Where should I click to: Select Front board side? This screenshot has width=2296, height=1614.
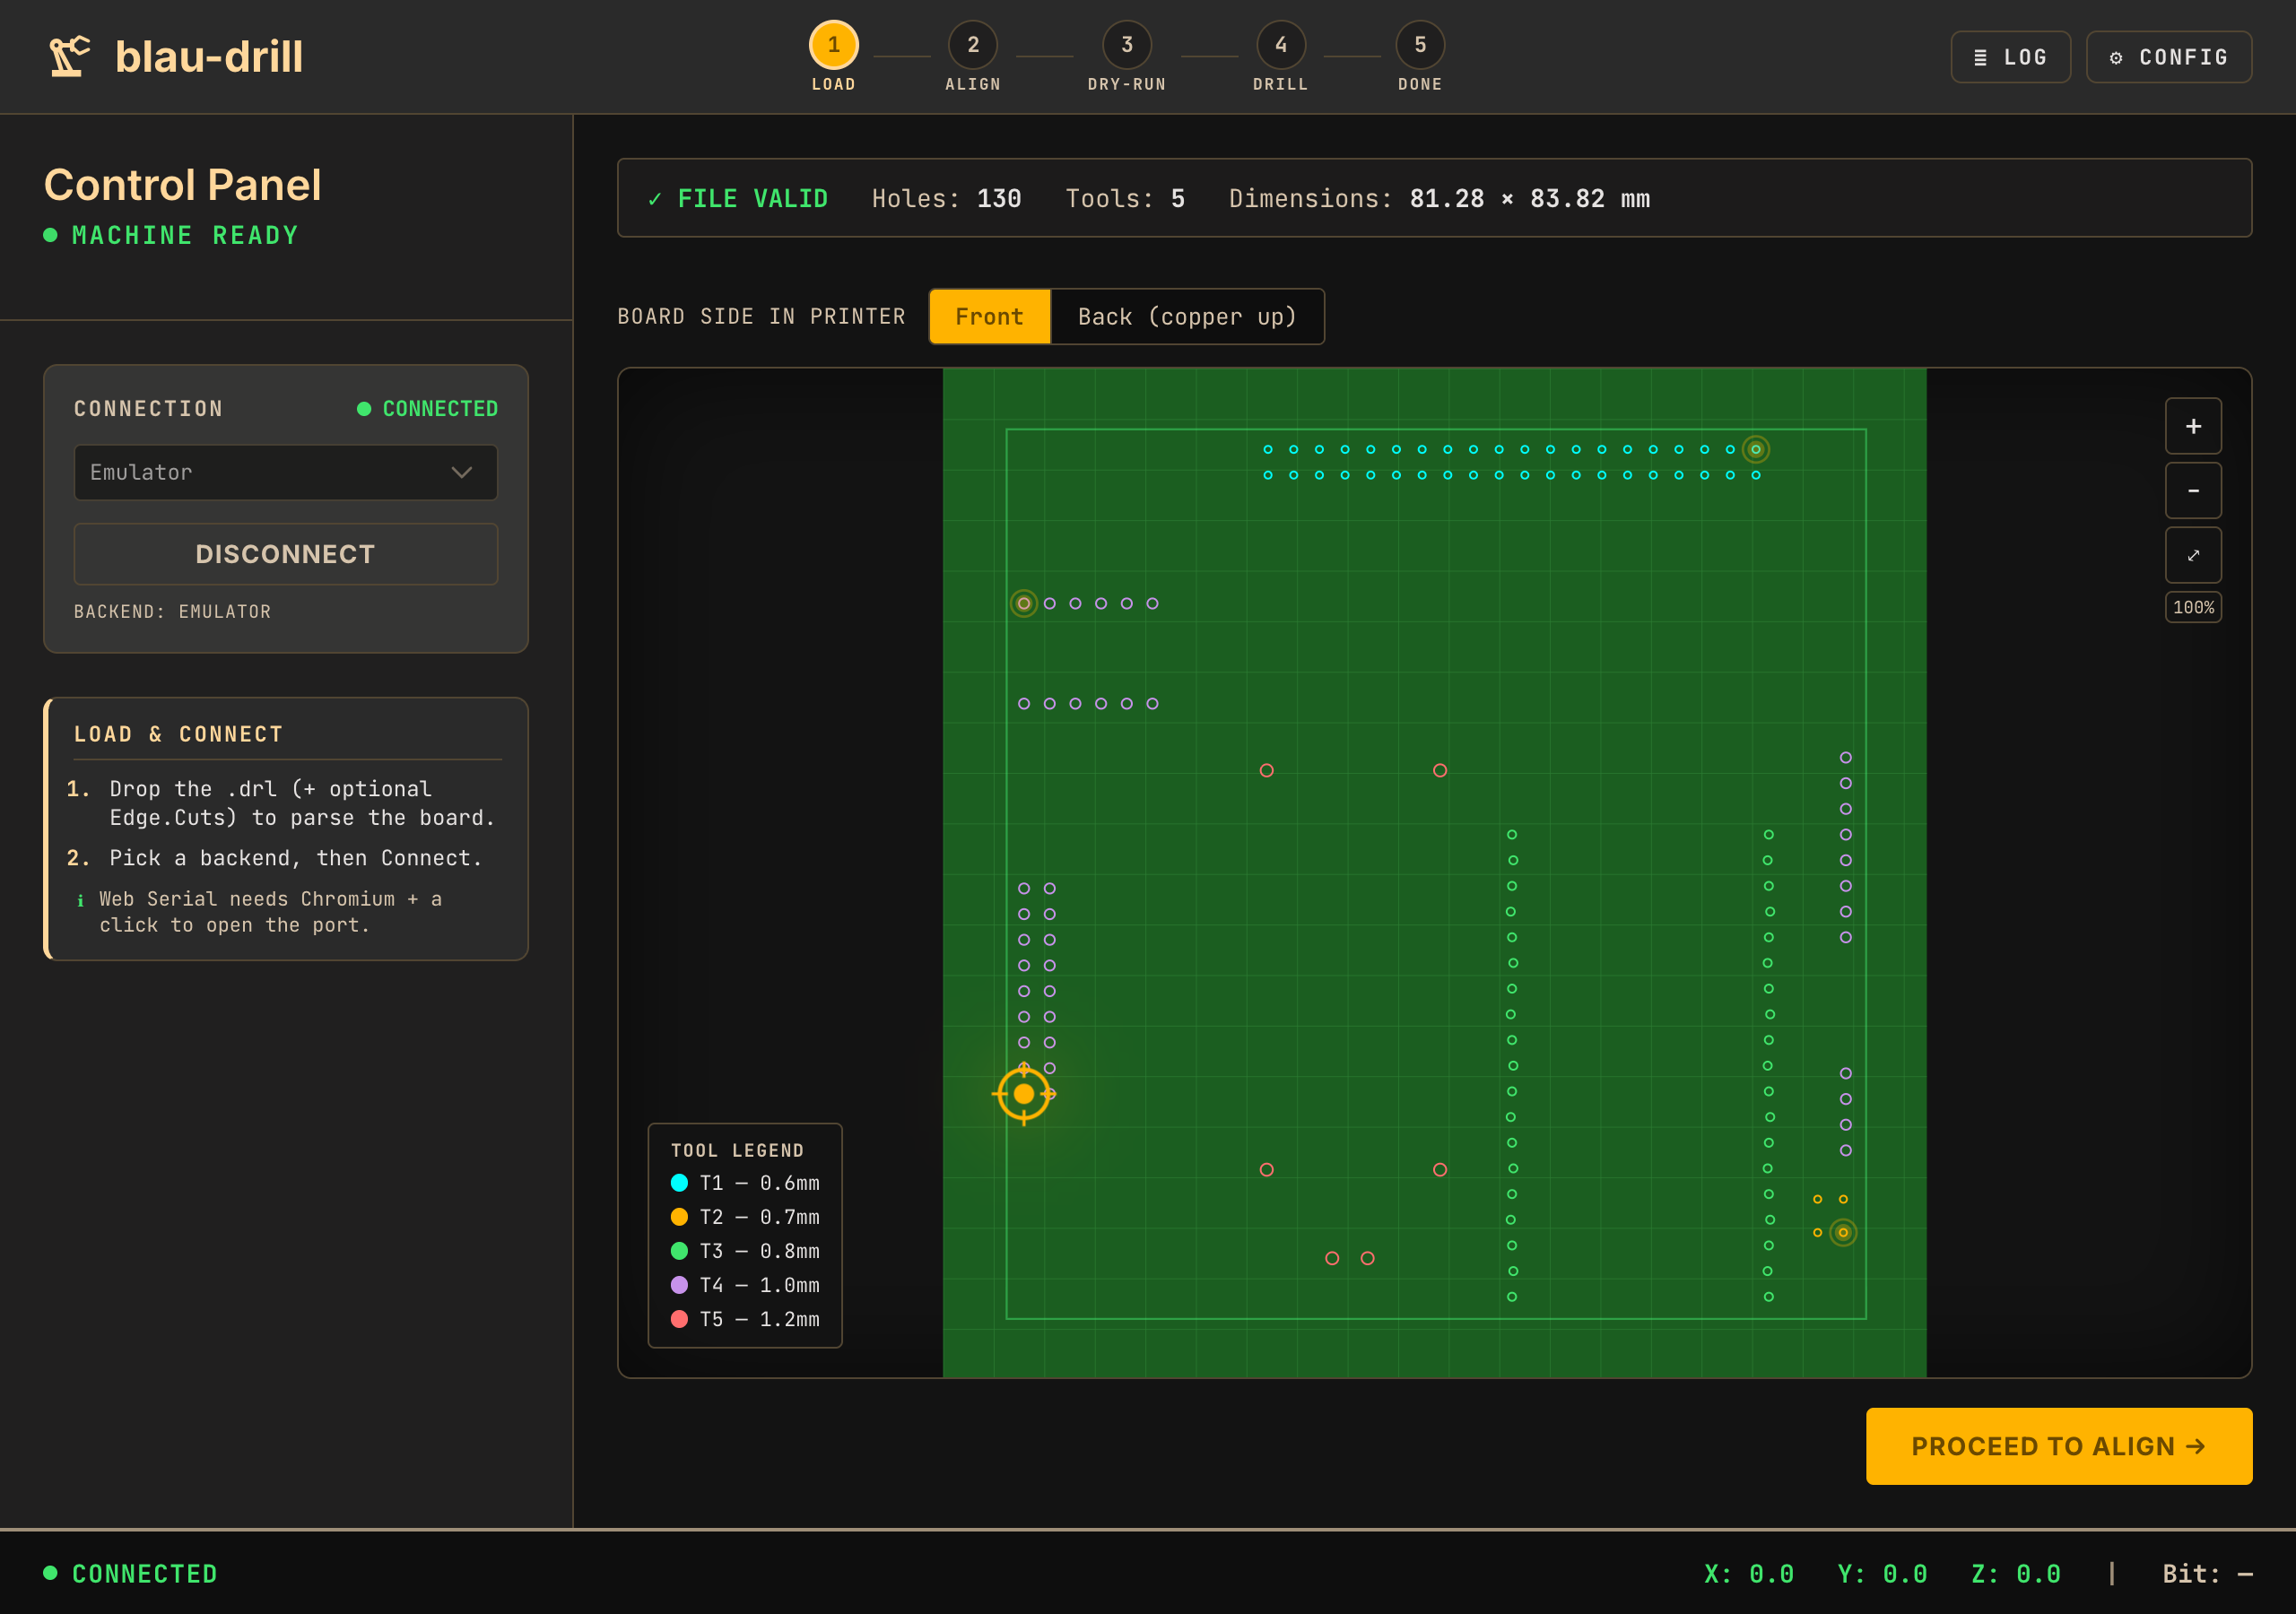(x=990, y=317)
